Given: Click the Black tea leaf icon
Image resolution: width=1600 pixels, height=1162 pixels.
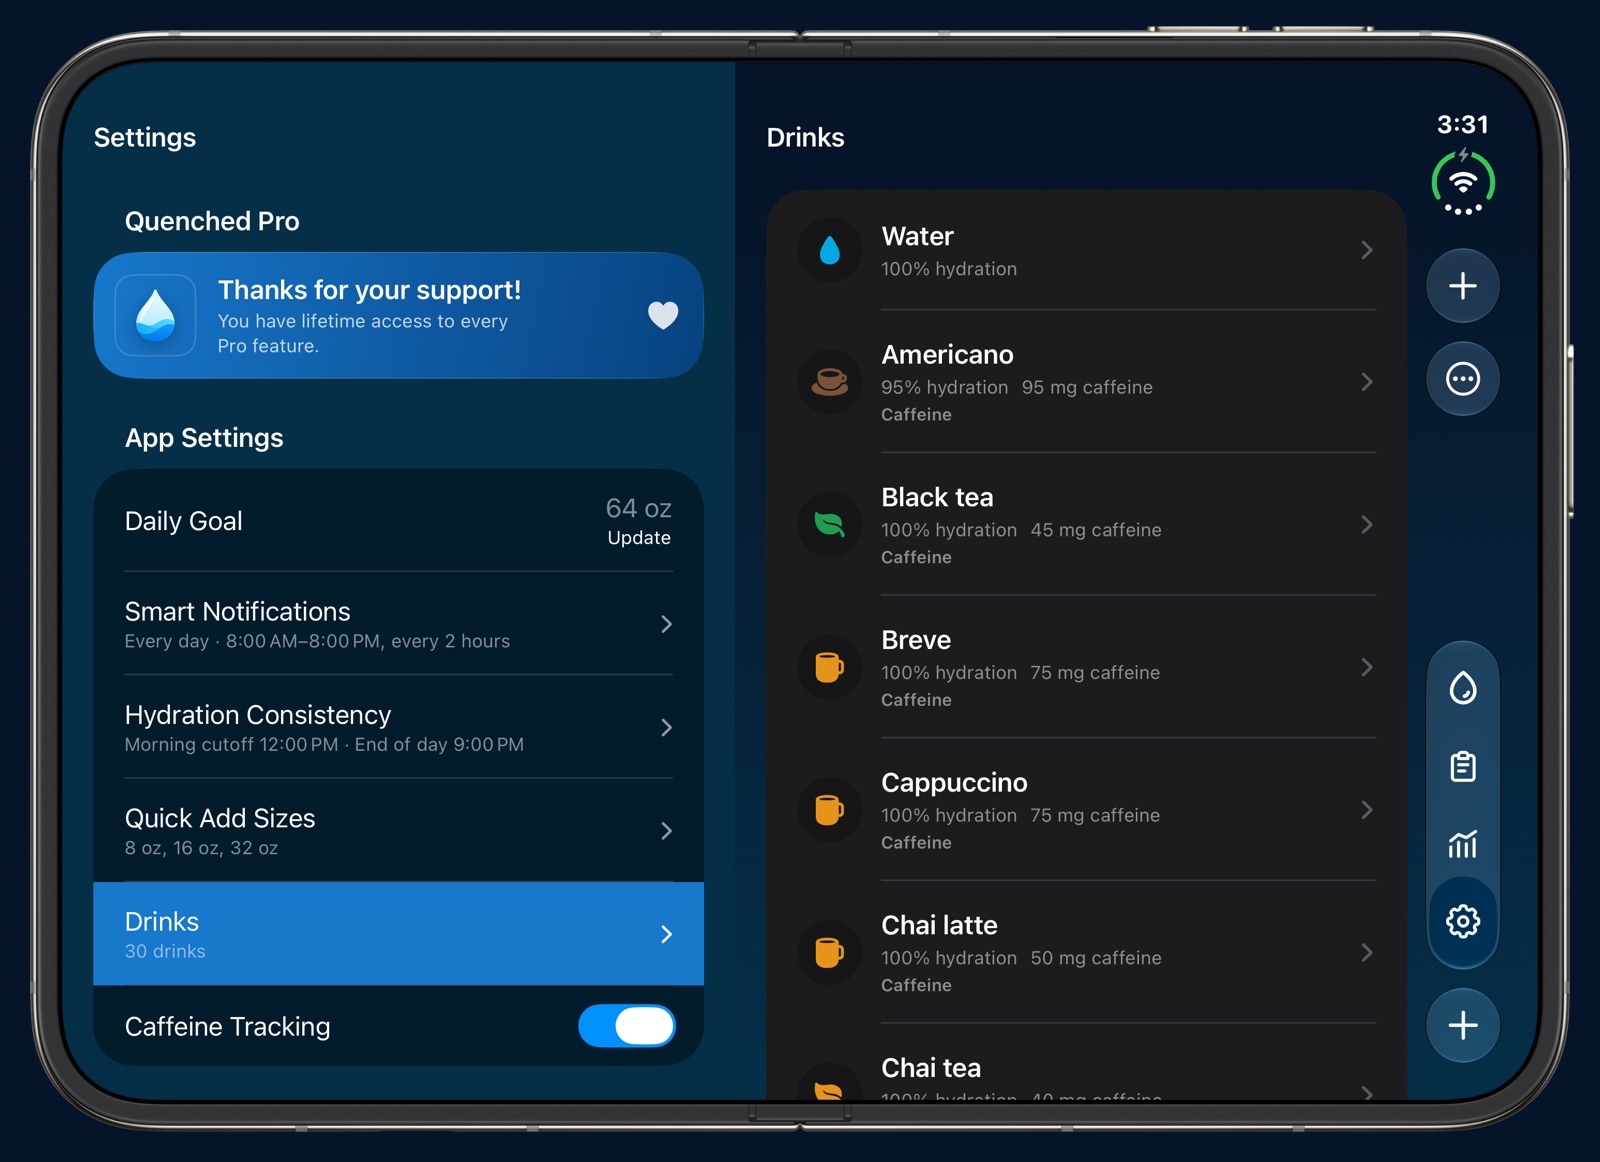Looking at the screenshot, I should coord(829,524).
